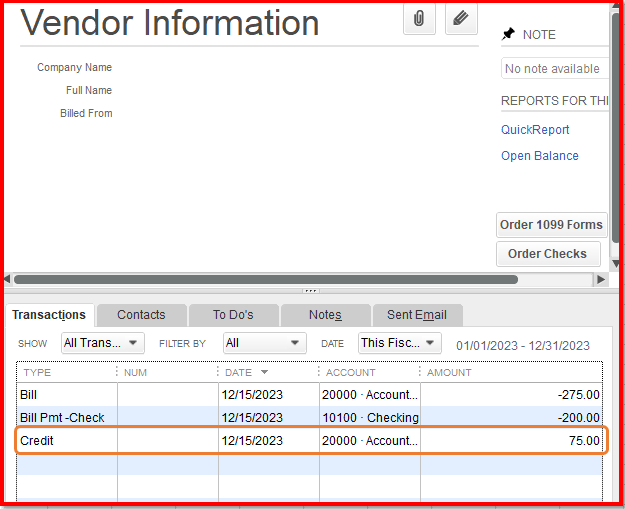625x509 pixels.
Task: Click the pencil edit vendor icon
Action: (x=461, y=19)
